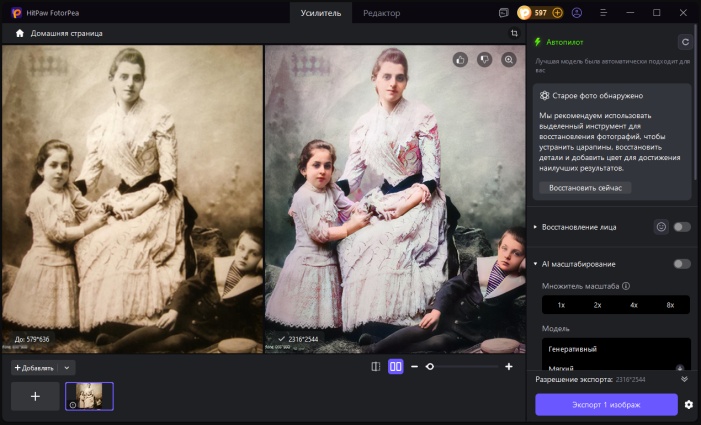Refresh Autopilot with the reload icon
This screenshot has height=425, width=701.
(x=685, y=42)
